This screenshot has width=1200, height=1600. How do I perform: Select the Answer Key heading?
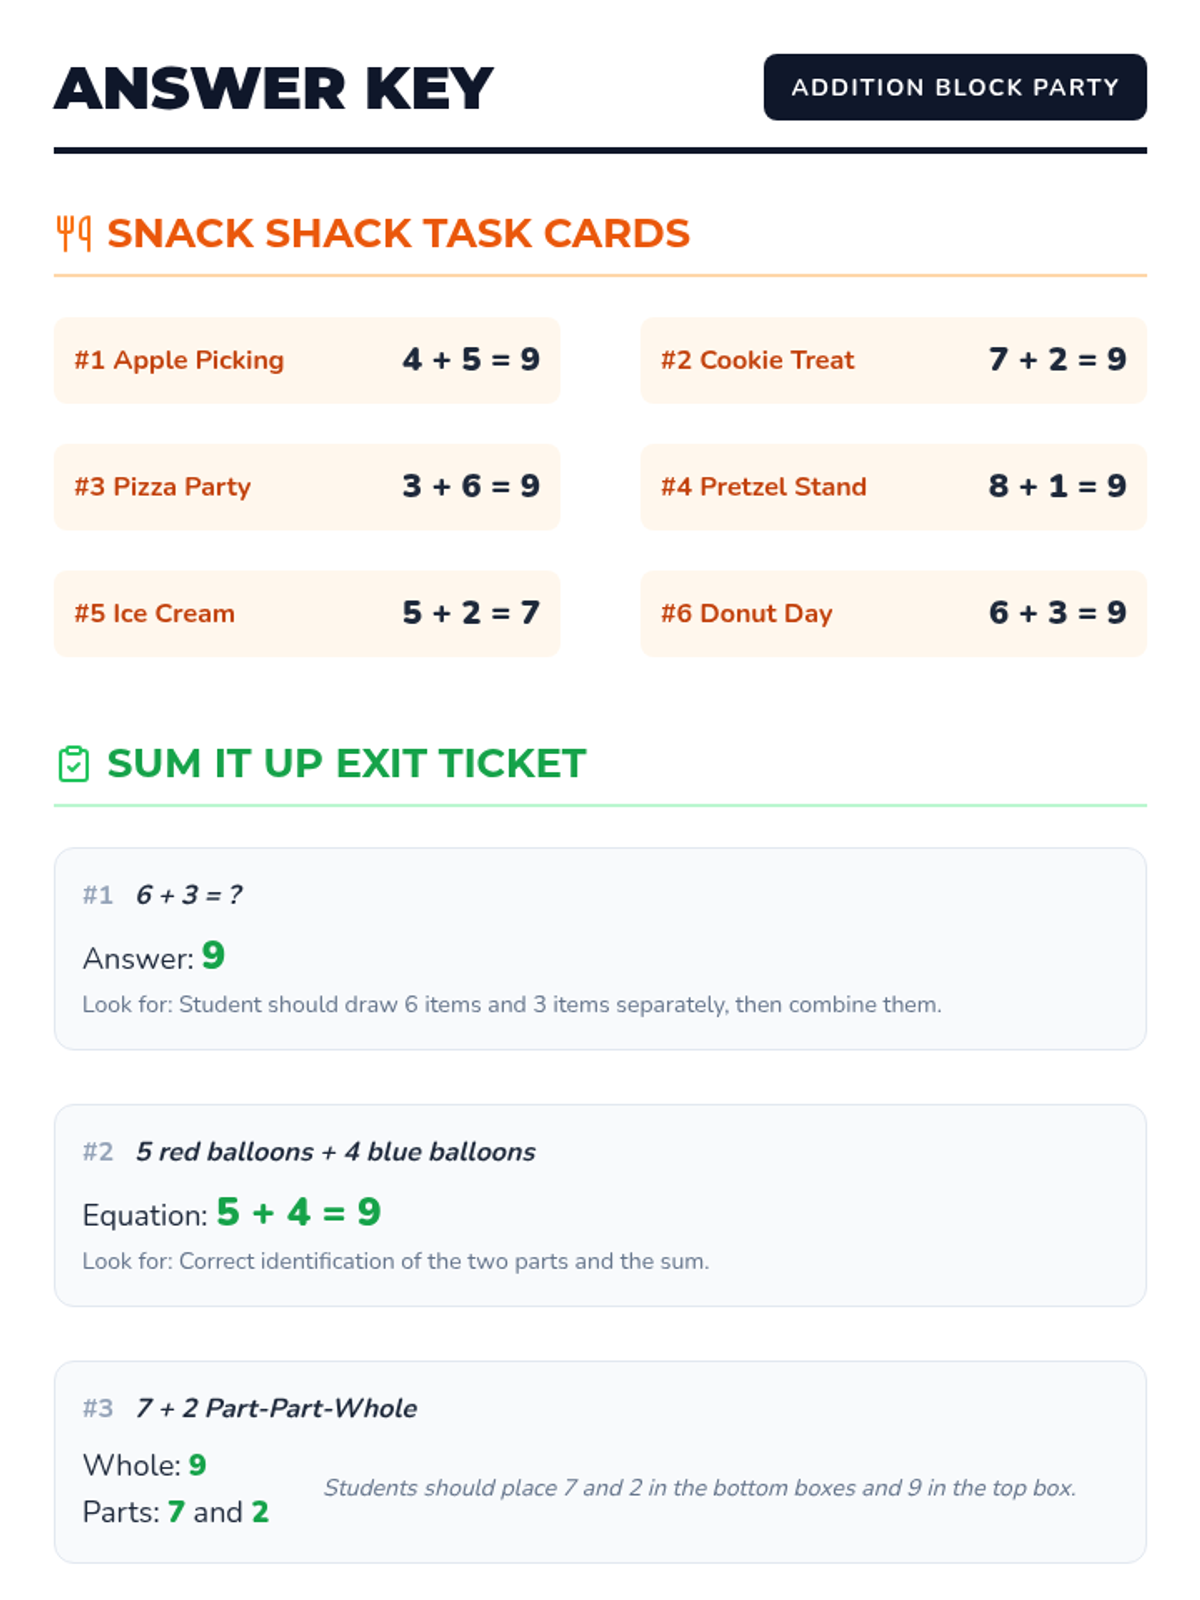pos(273,88)
